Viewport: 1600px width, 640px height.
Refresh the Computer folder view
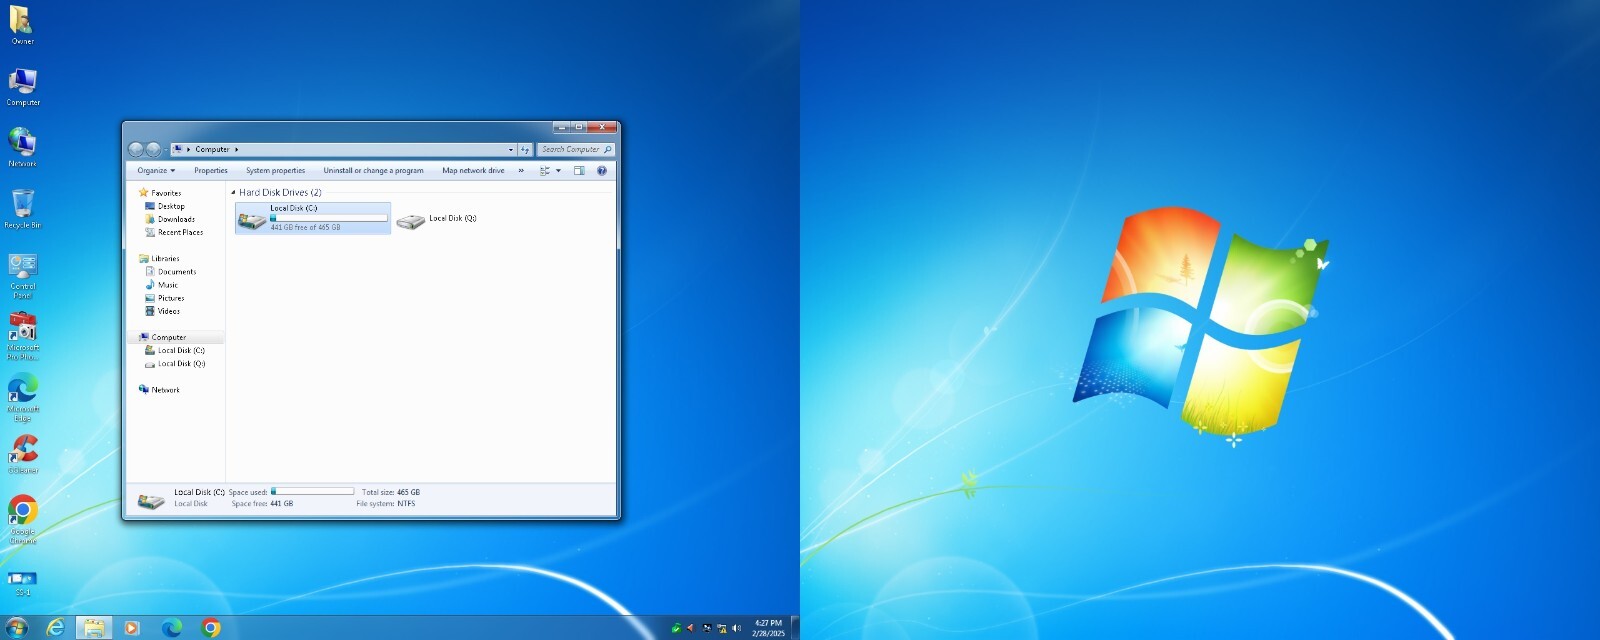coord(525,150)
